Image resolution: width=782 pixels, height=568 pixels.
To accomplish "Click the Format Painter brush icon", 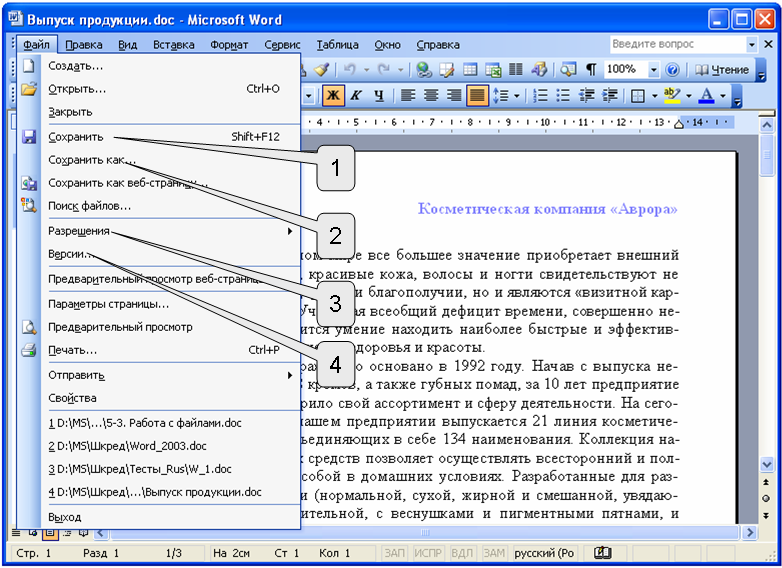I will pyautogui.click(x=322, y=70).
